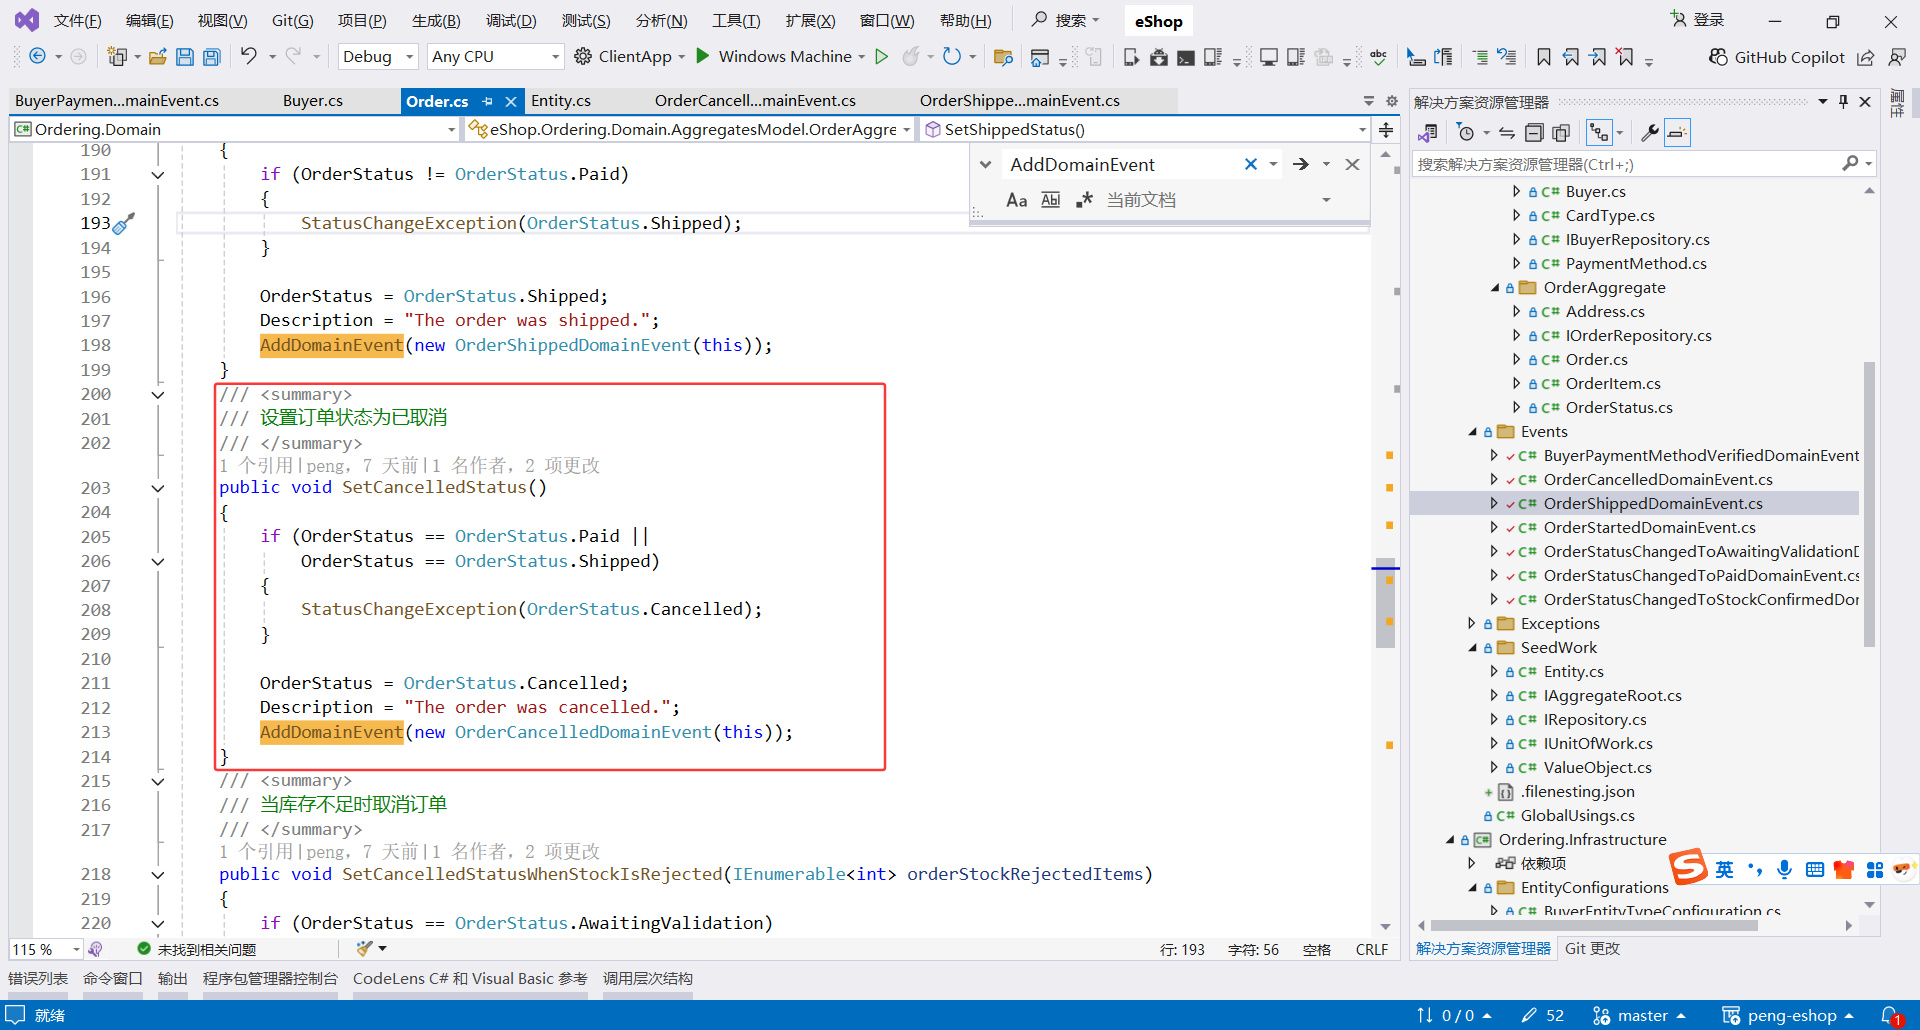1920x1030 pixels.
Task: Click the 登录 sign-in button
Action: [x=1698, y=20]
